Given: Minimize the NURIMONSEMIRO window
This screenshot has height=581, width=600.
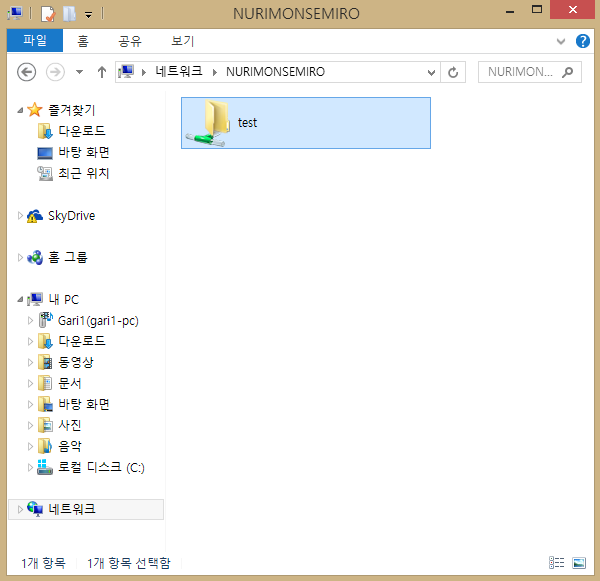Looking at the screenshot, I should (x=510, y=10).
